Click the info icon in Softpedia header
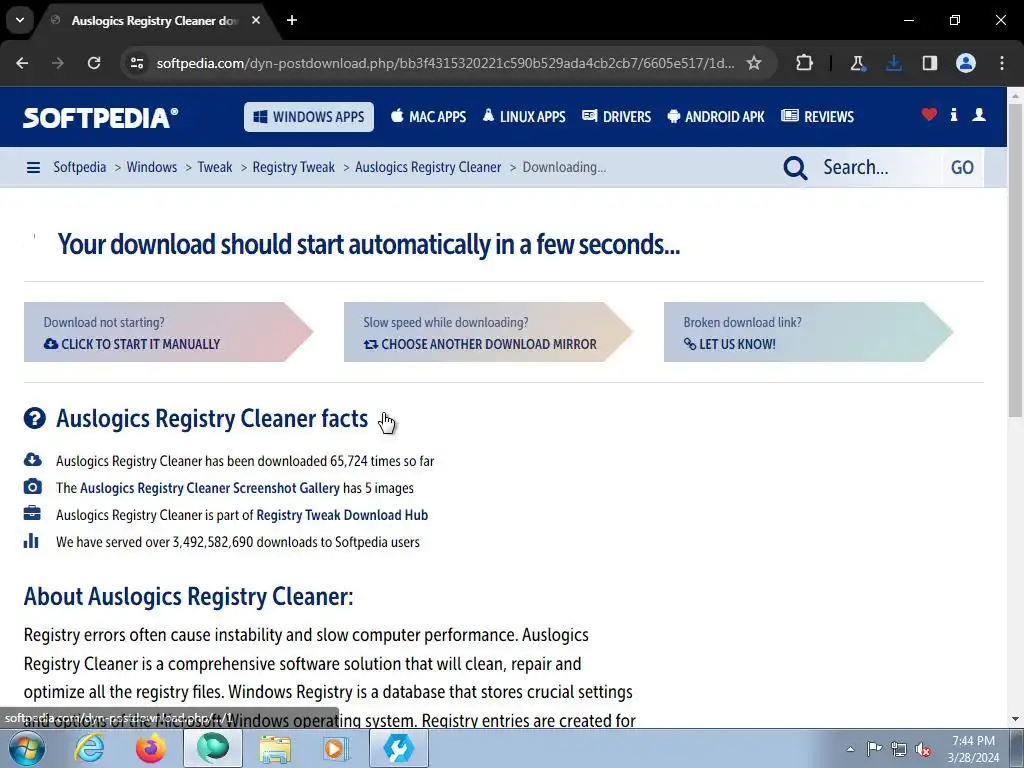This screenshot has height=768, width=1024. tap(954, 115)
